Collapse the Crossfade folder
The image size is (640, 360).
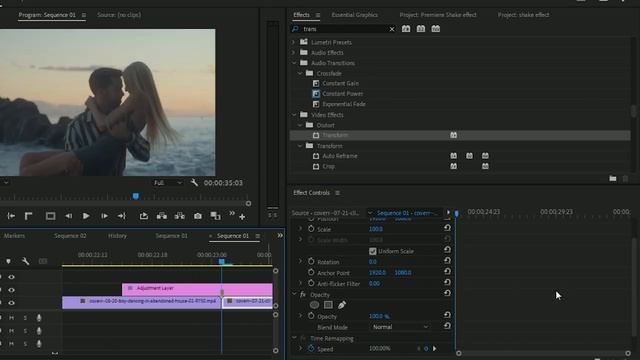point(300,73)
